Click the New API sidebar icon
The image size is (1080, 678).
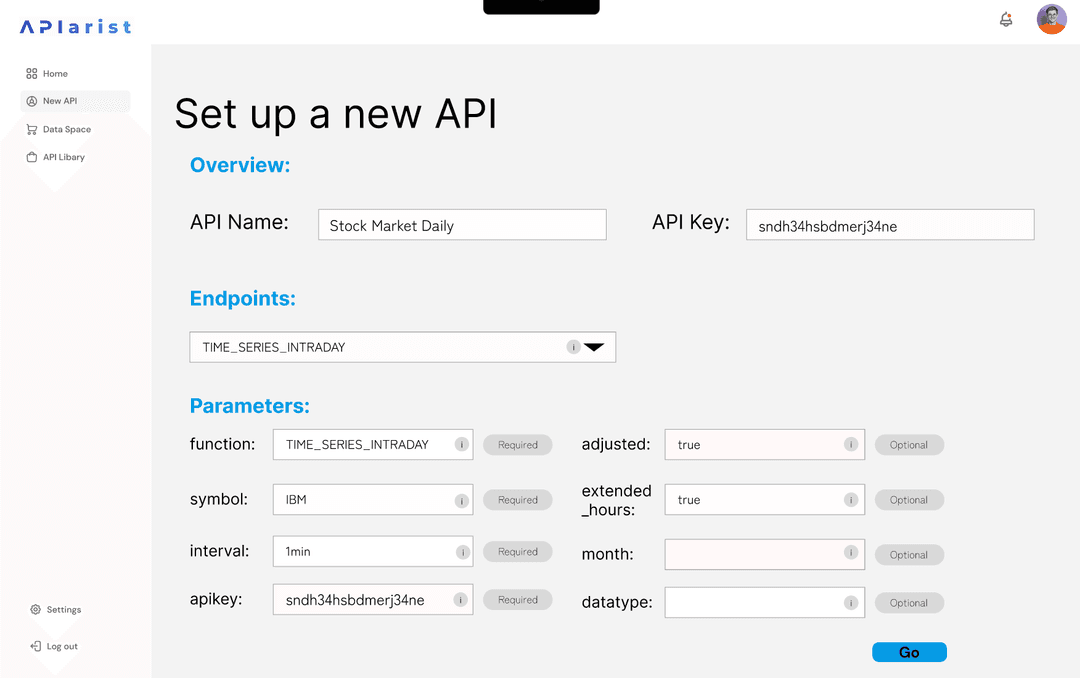click(x=32, y=101)
